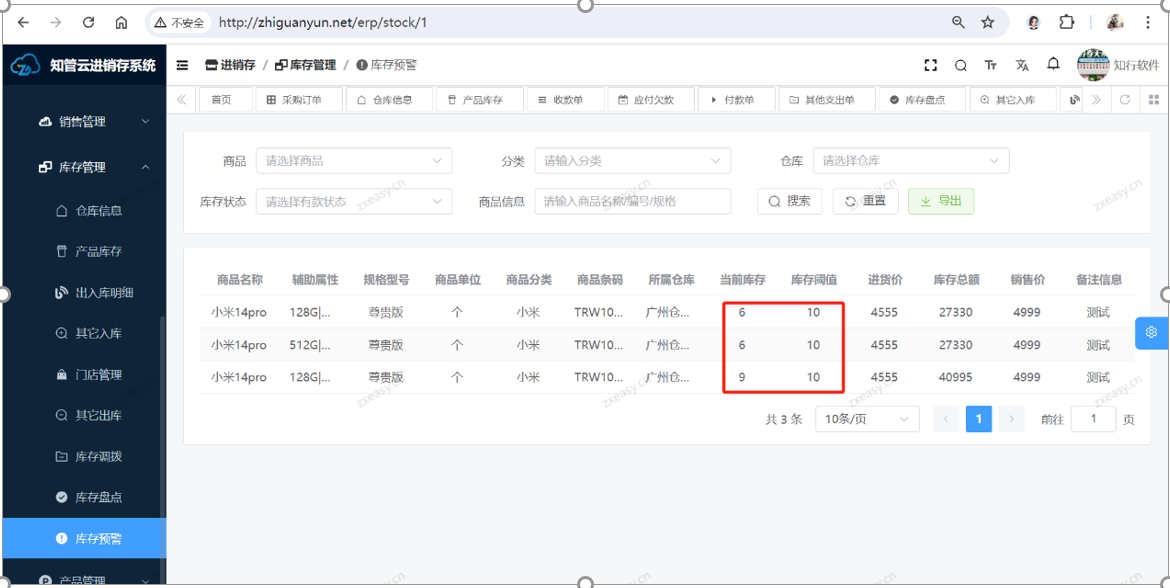
Task: Bookmark this page with star icon
Action: click(988, 22)
